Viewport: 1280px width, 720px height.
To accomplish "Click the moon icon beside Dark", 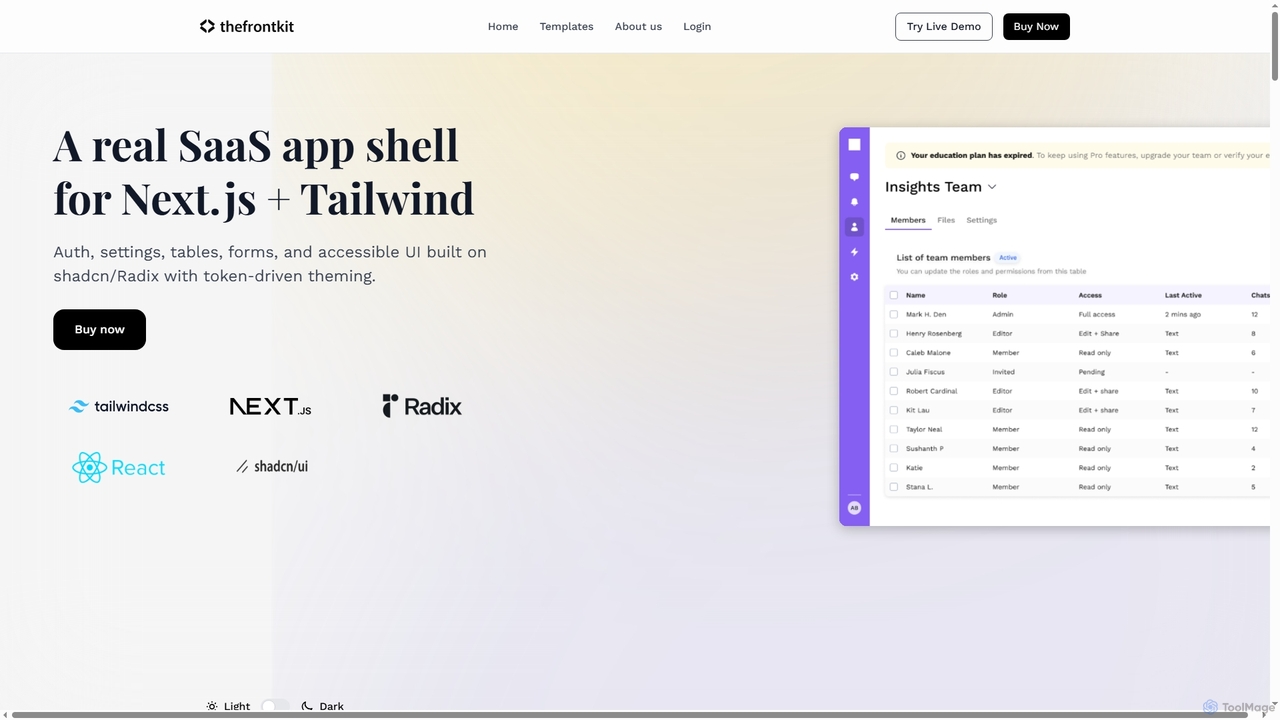I will point(307,706).
